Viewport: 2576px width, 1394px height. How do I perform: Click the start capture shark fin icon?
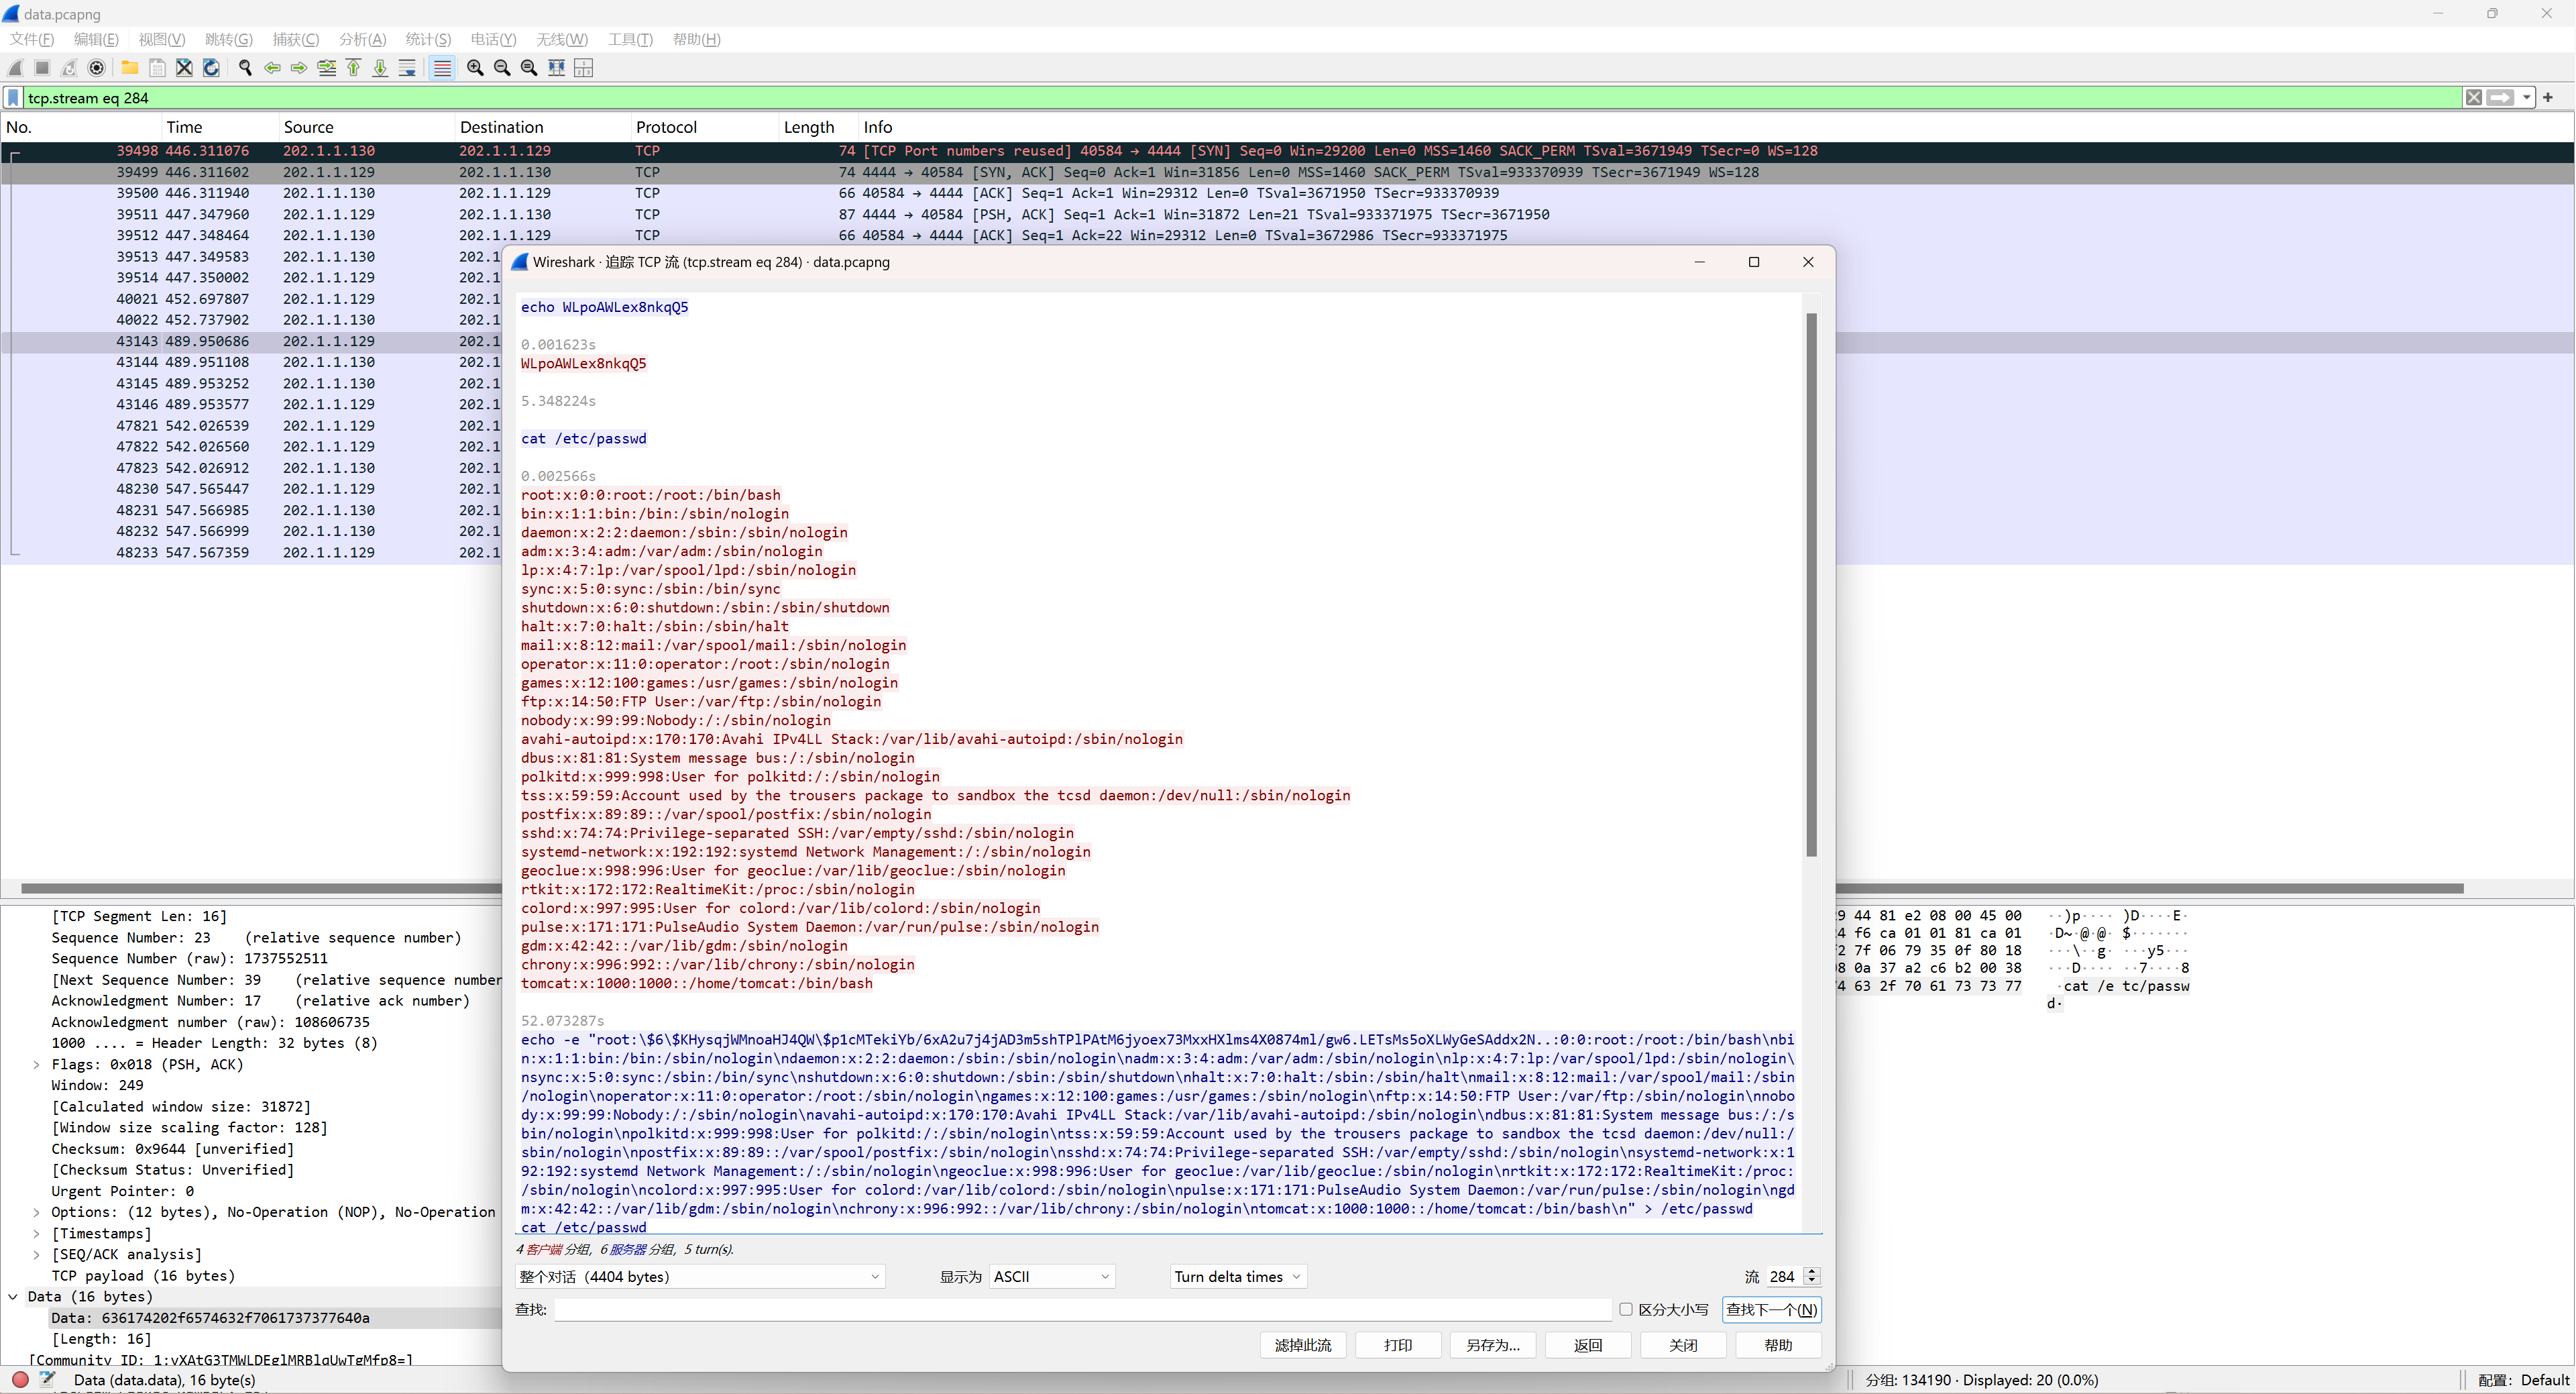(x=15, y=68)
